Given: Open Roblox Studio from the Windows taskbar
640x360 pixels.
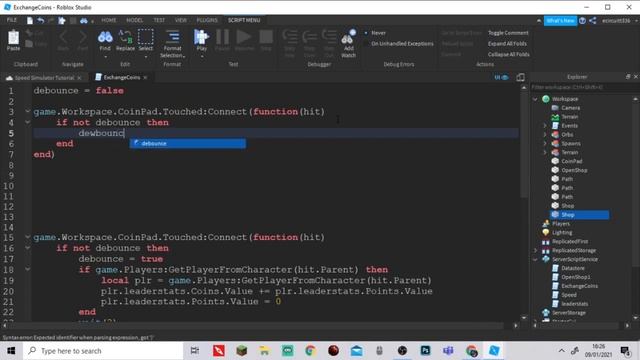Looking at the screenshot, I should coord(494,351).
